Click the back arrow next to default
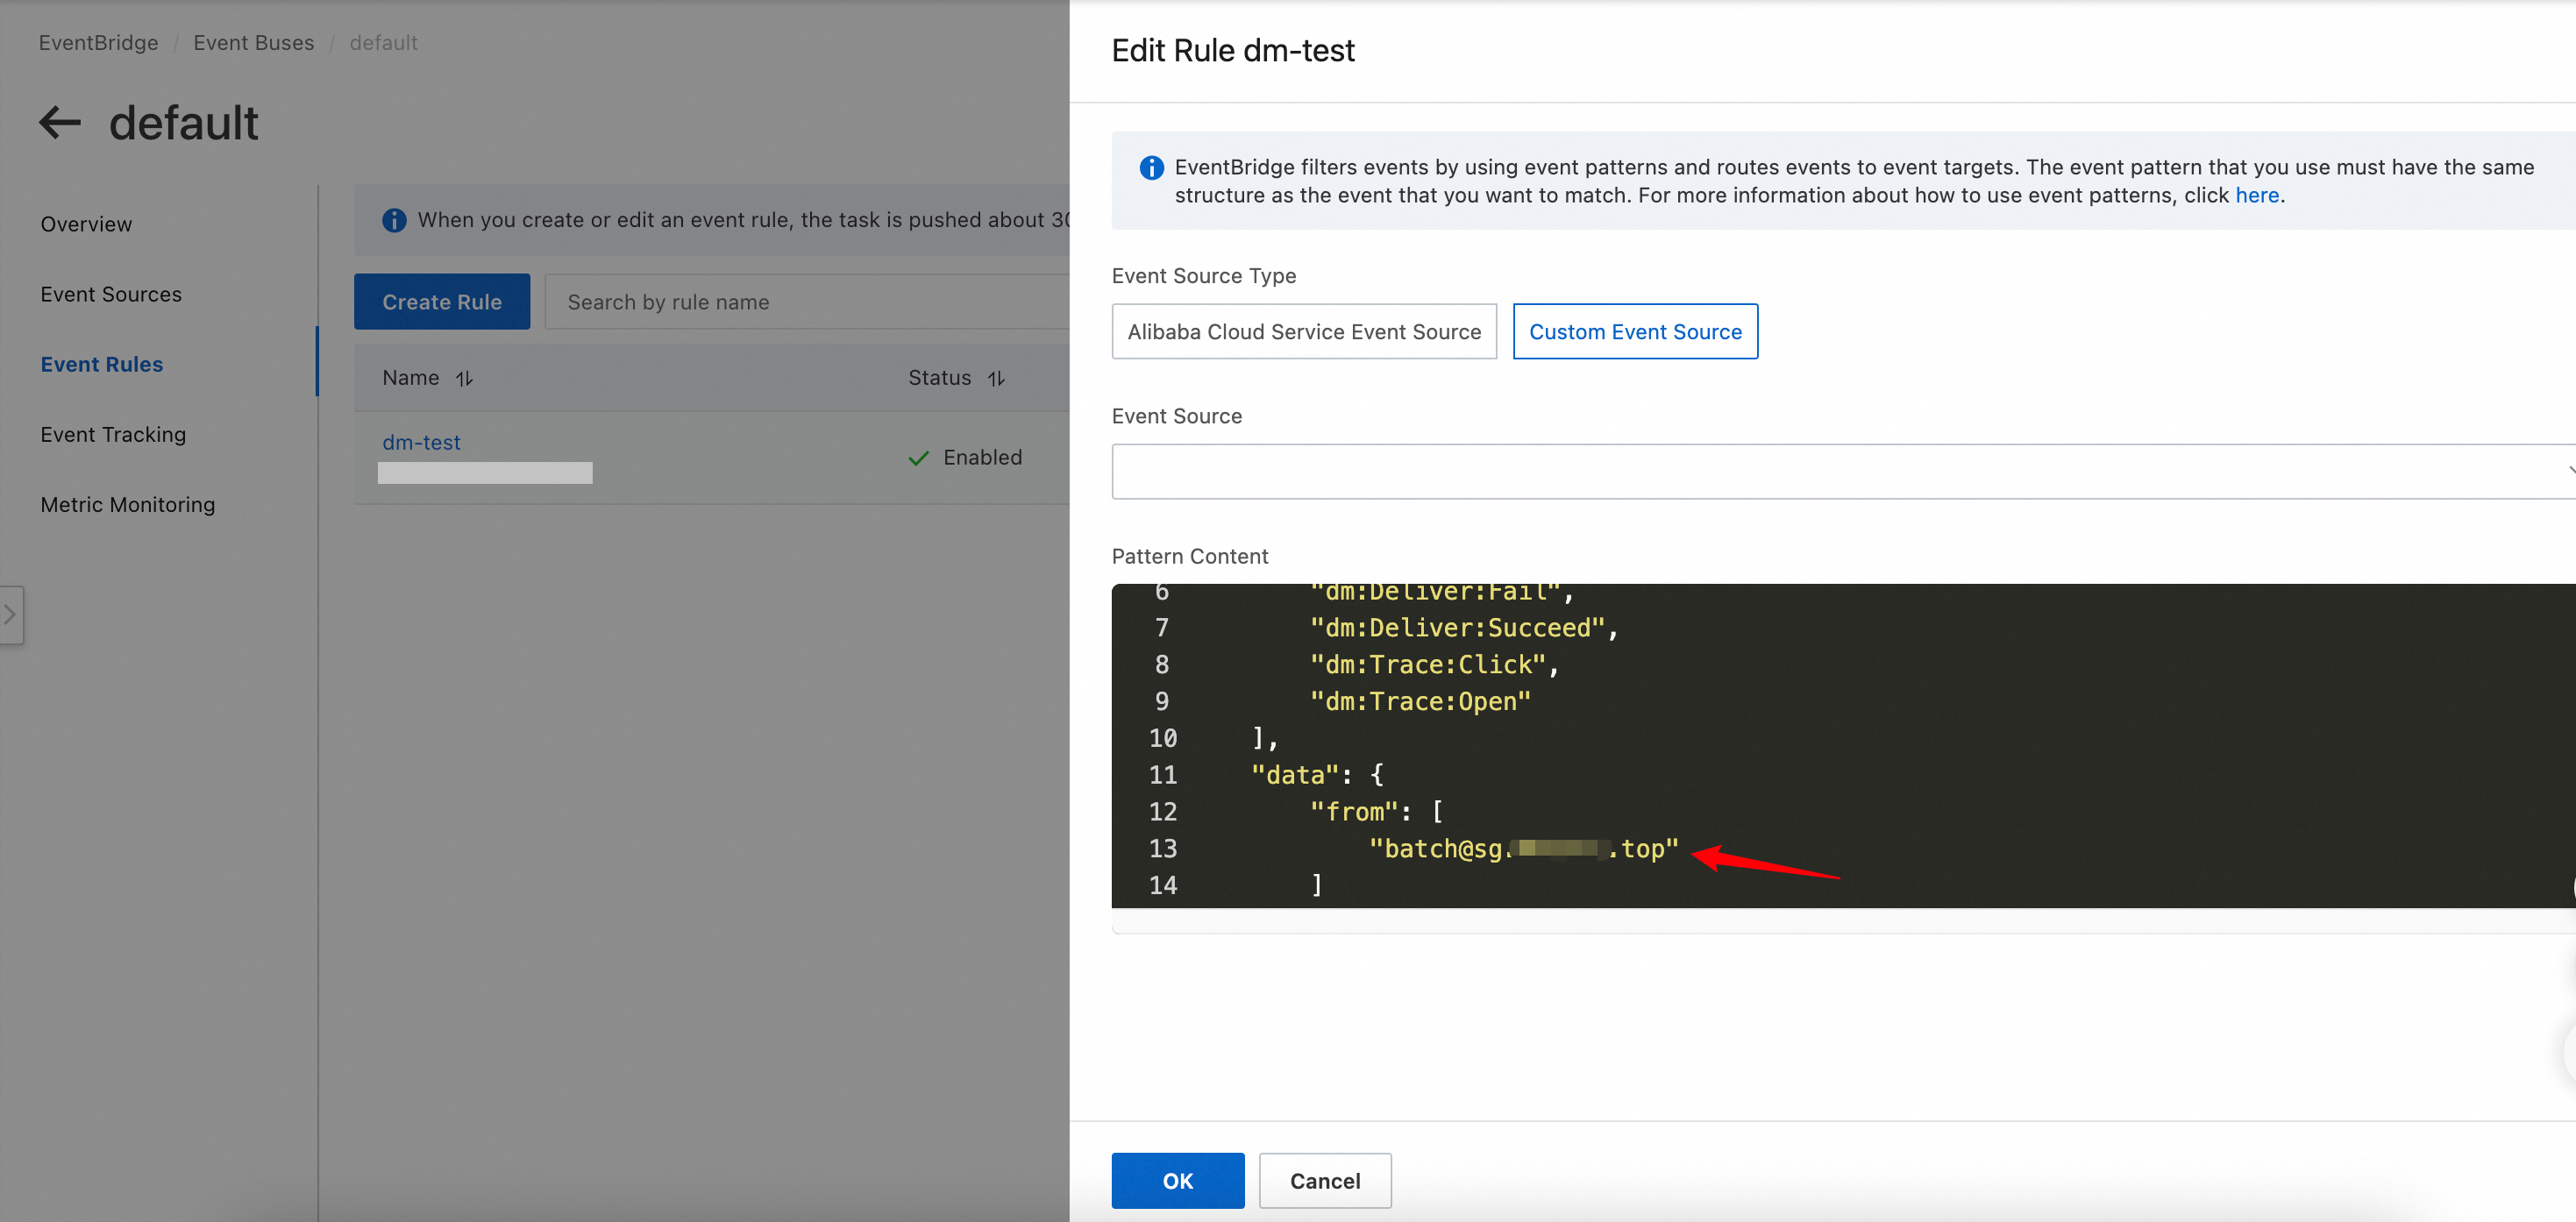 [60, 123]
